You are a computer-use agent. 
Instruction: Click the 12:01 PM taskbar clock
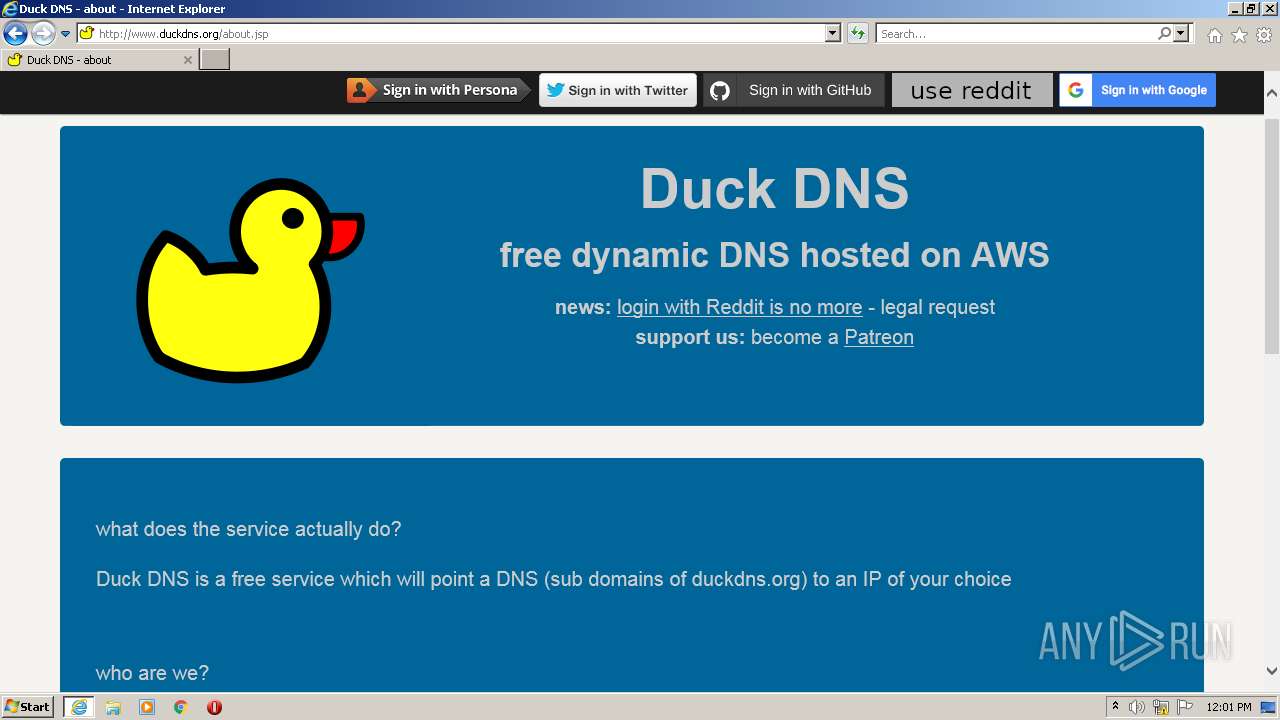pyautogui.click(x=1229, y=707)
